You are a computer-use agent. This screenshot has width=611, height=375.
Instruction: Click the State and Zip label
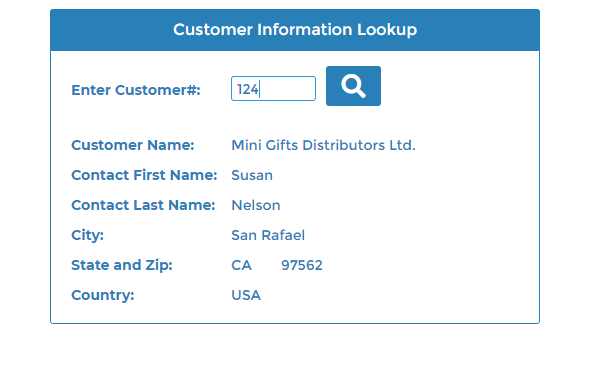(x=122, y=265)
